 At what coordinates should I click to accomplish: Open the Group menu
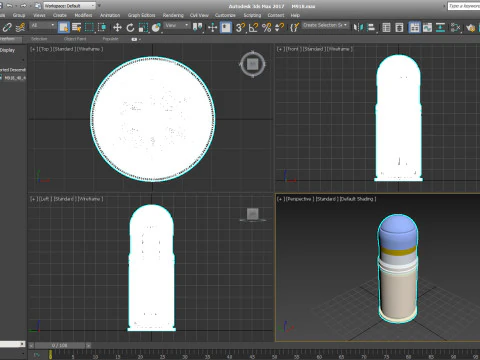click(19, 15)
